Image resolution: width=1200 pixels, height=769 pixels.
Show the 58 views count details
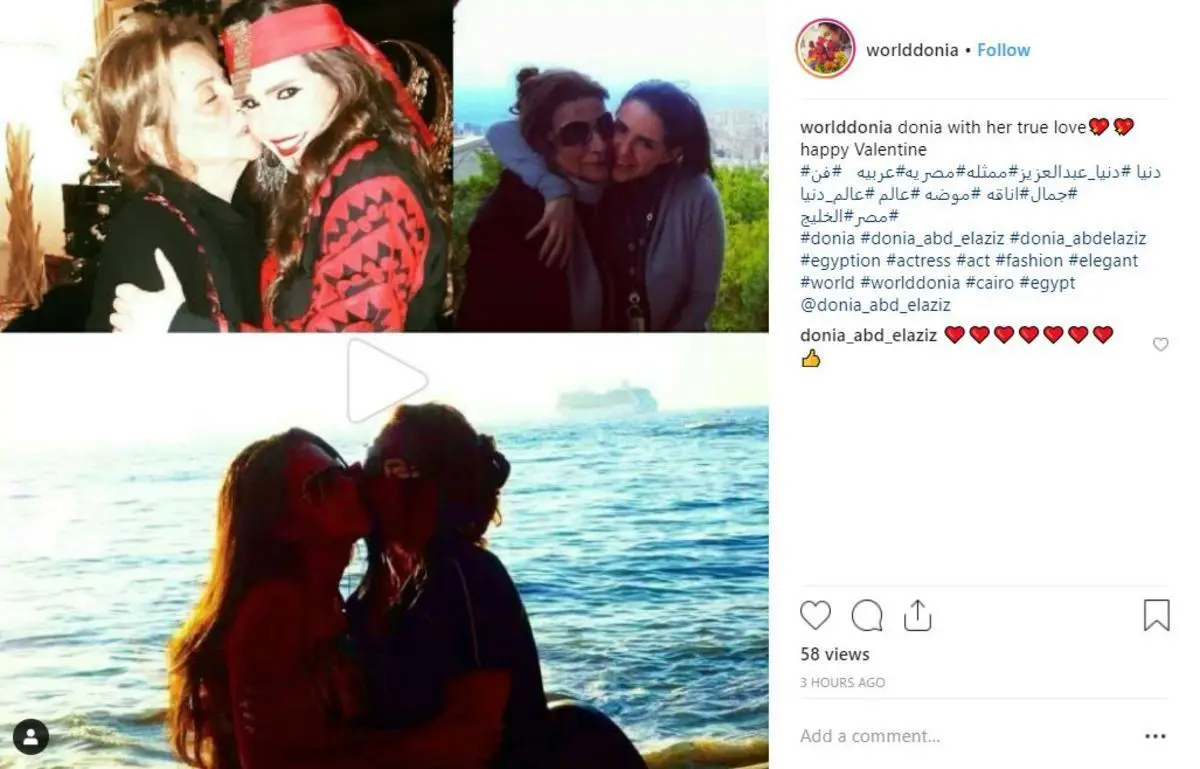835,655
